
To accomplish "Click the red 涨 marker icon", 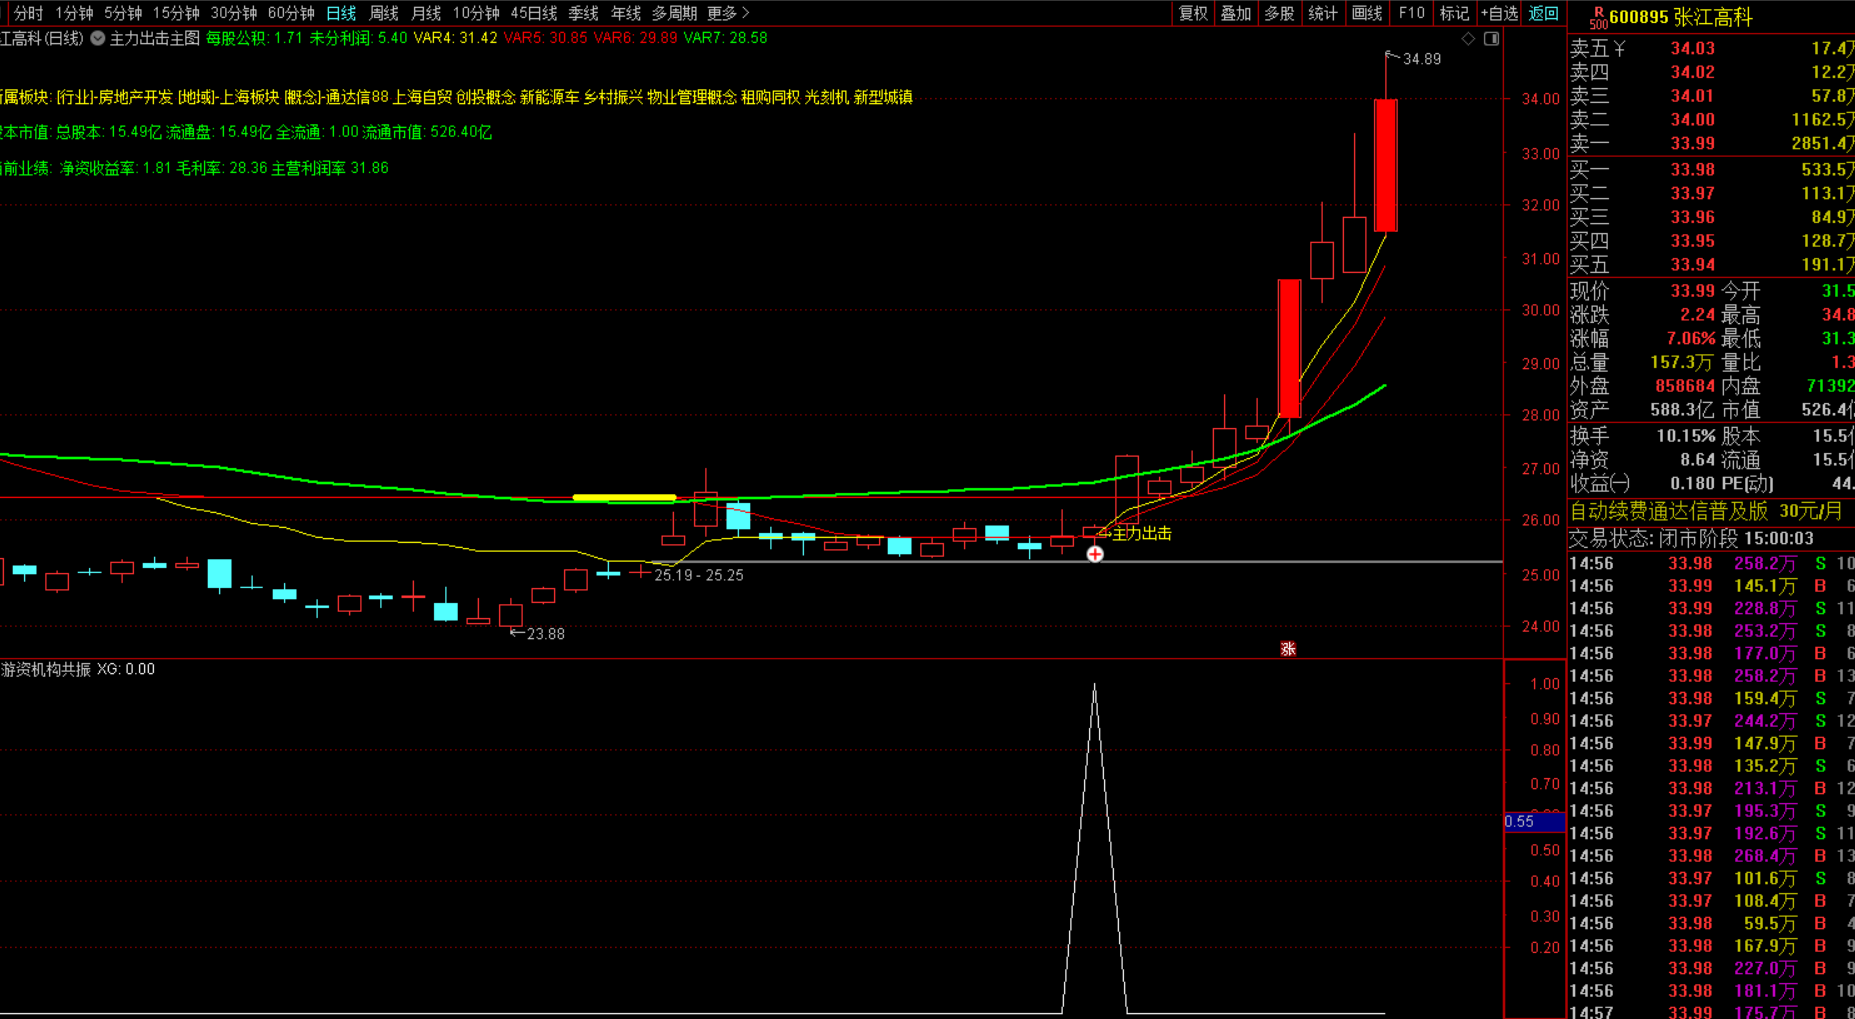I will [1288, 649].
